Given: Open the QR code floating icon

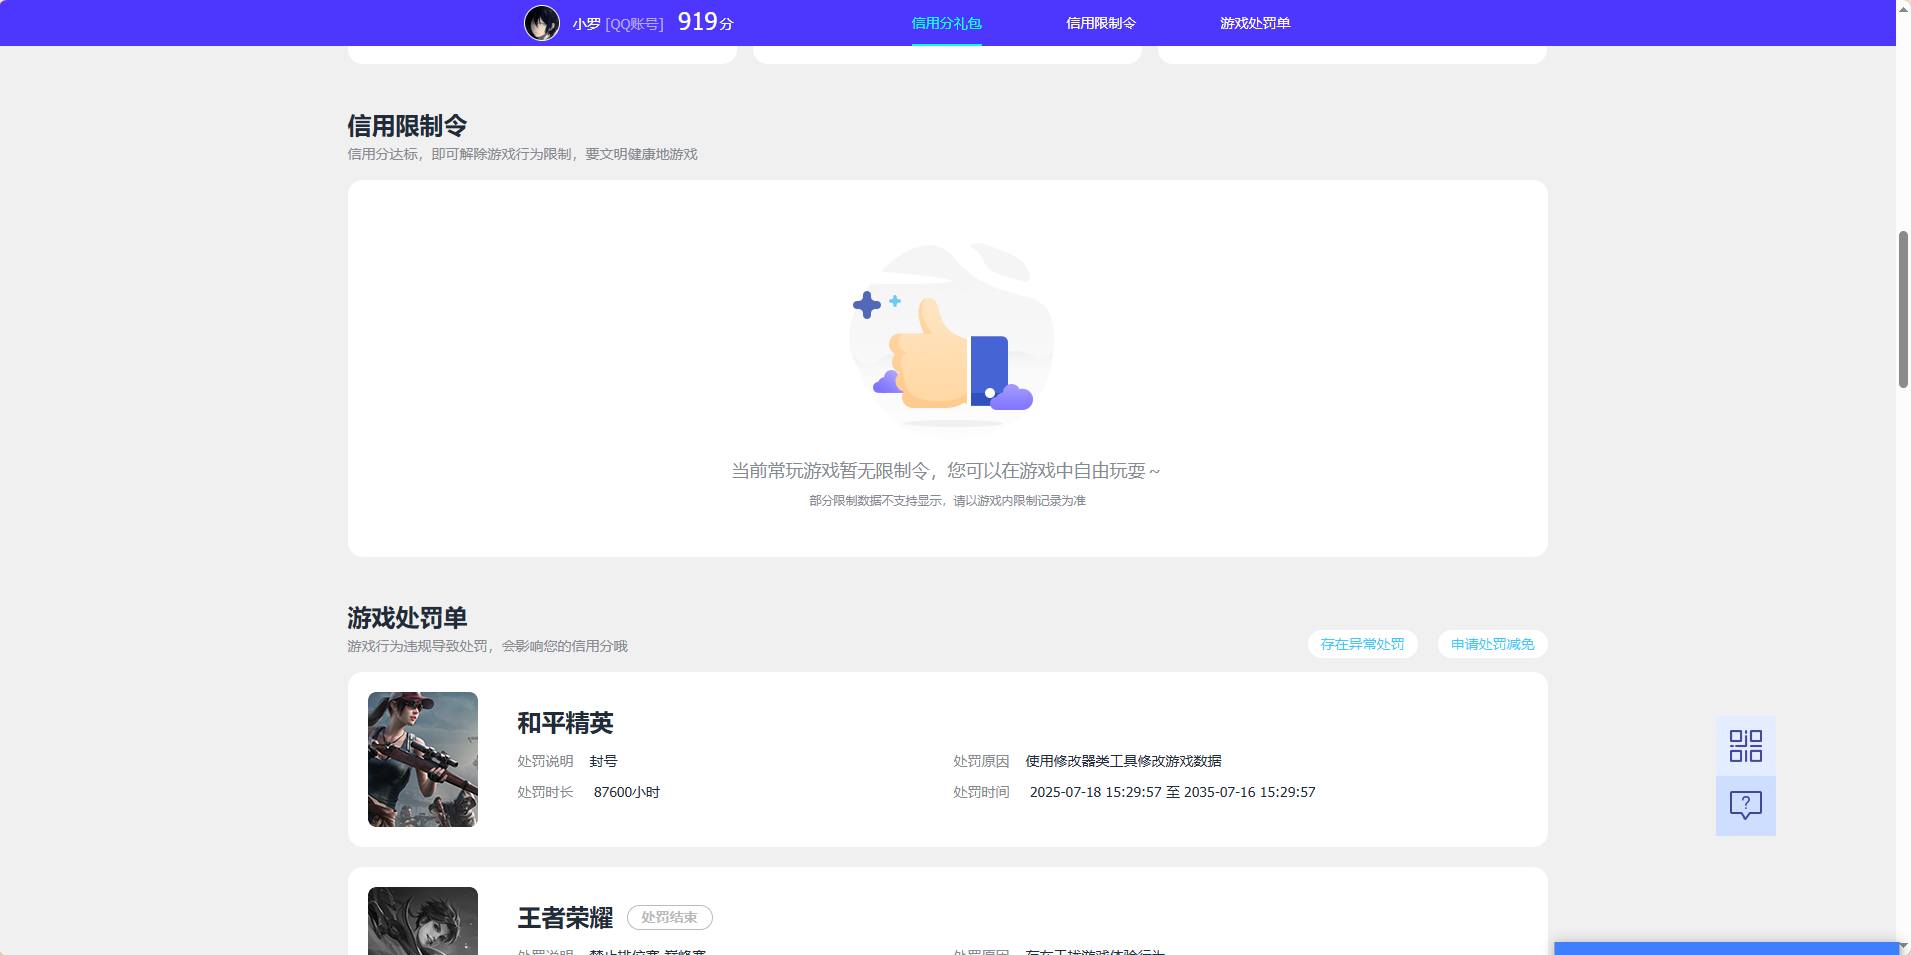Looking at the screenshot, I should click(x=1745, y=746).
